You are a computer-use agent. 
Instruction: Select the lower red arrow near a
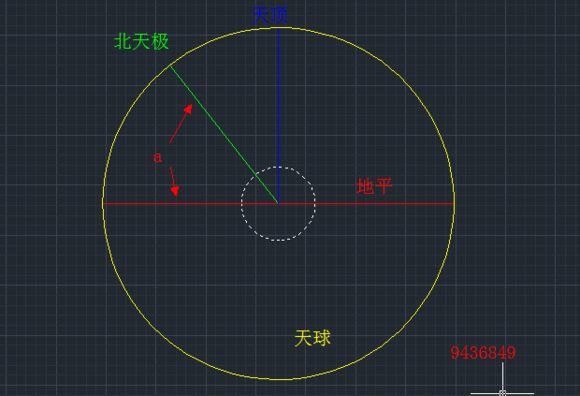tap(174, 181)
